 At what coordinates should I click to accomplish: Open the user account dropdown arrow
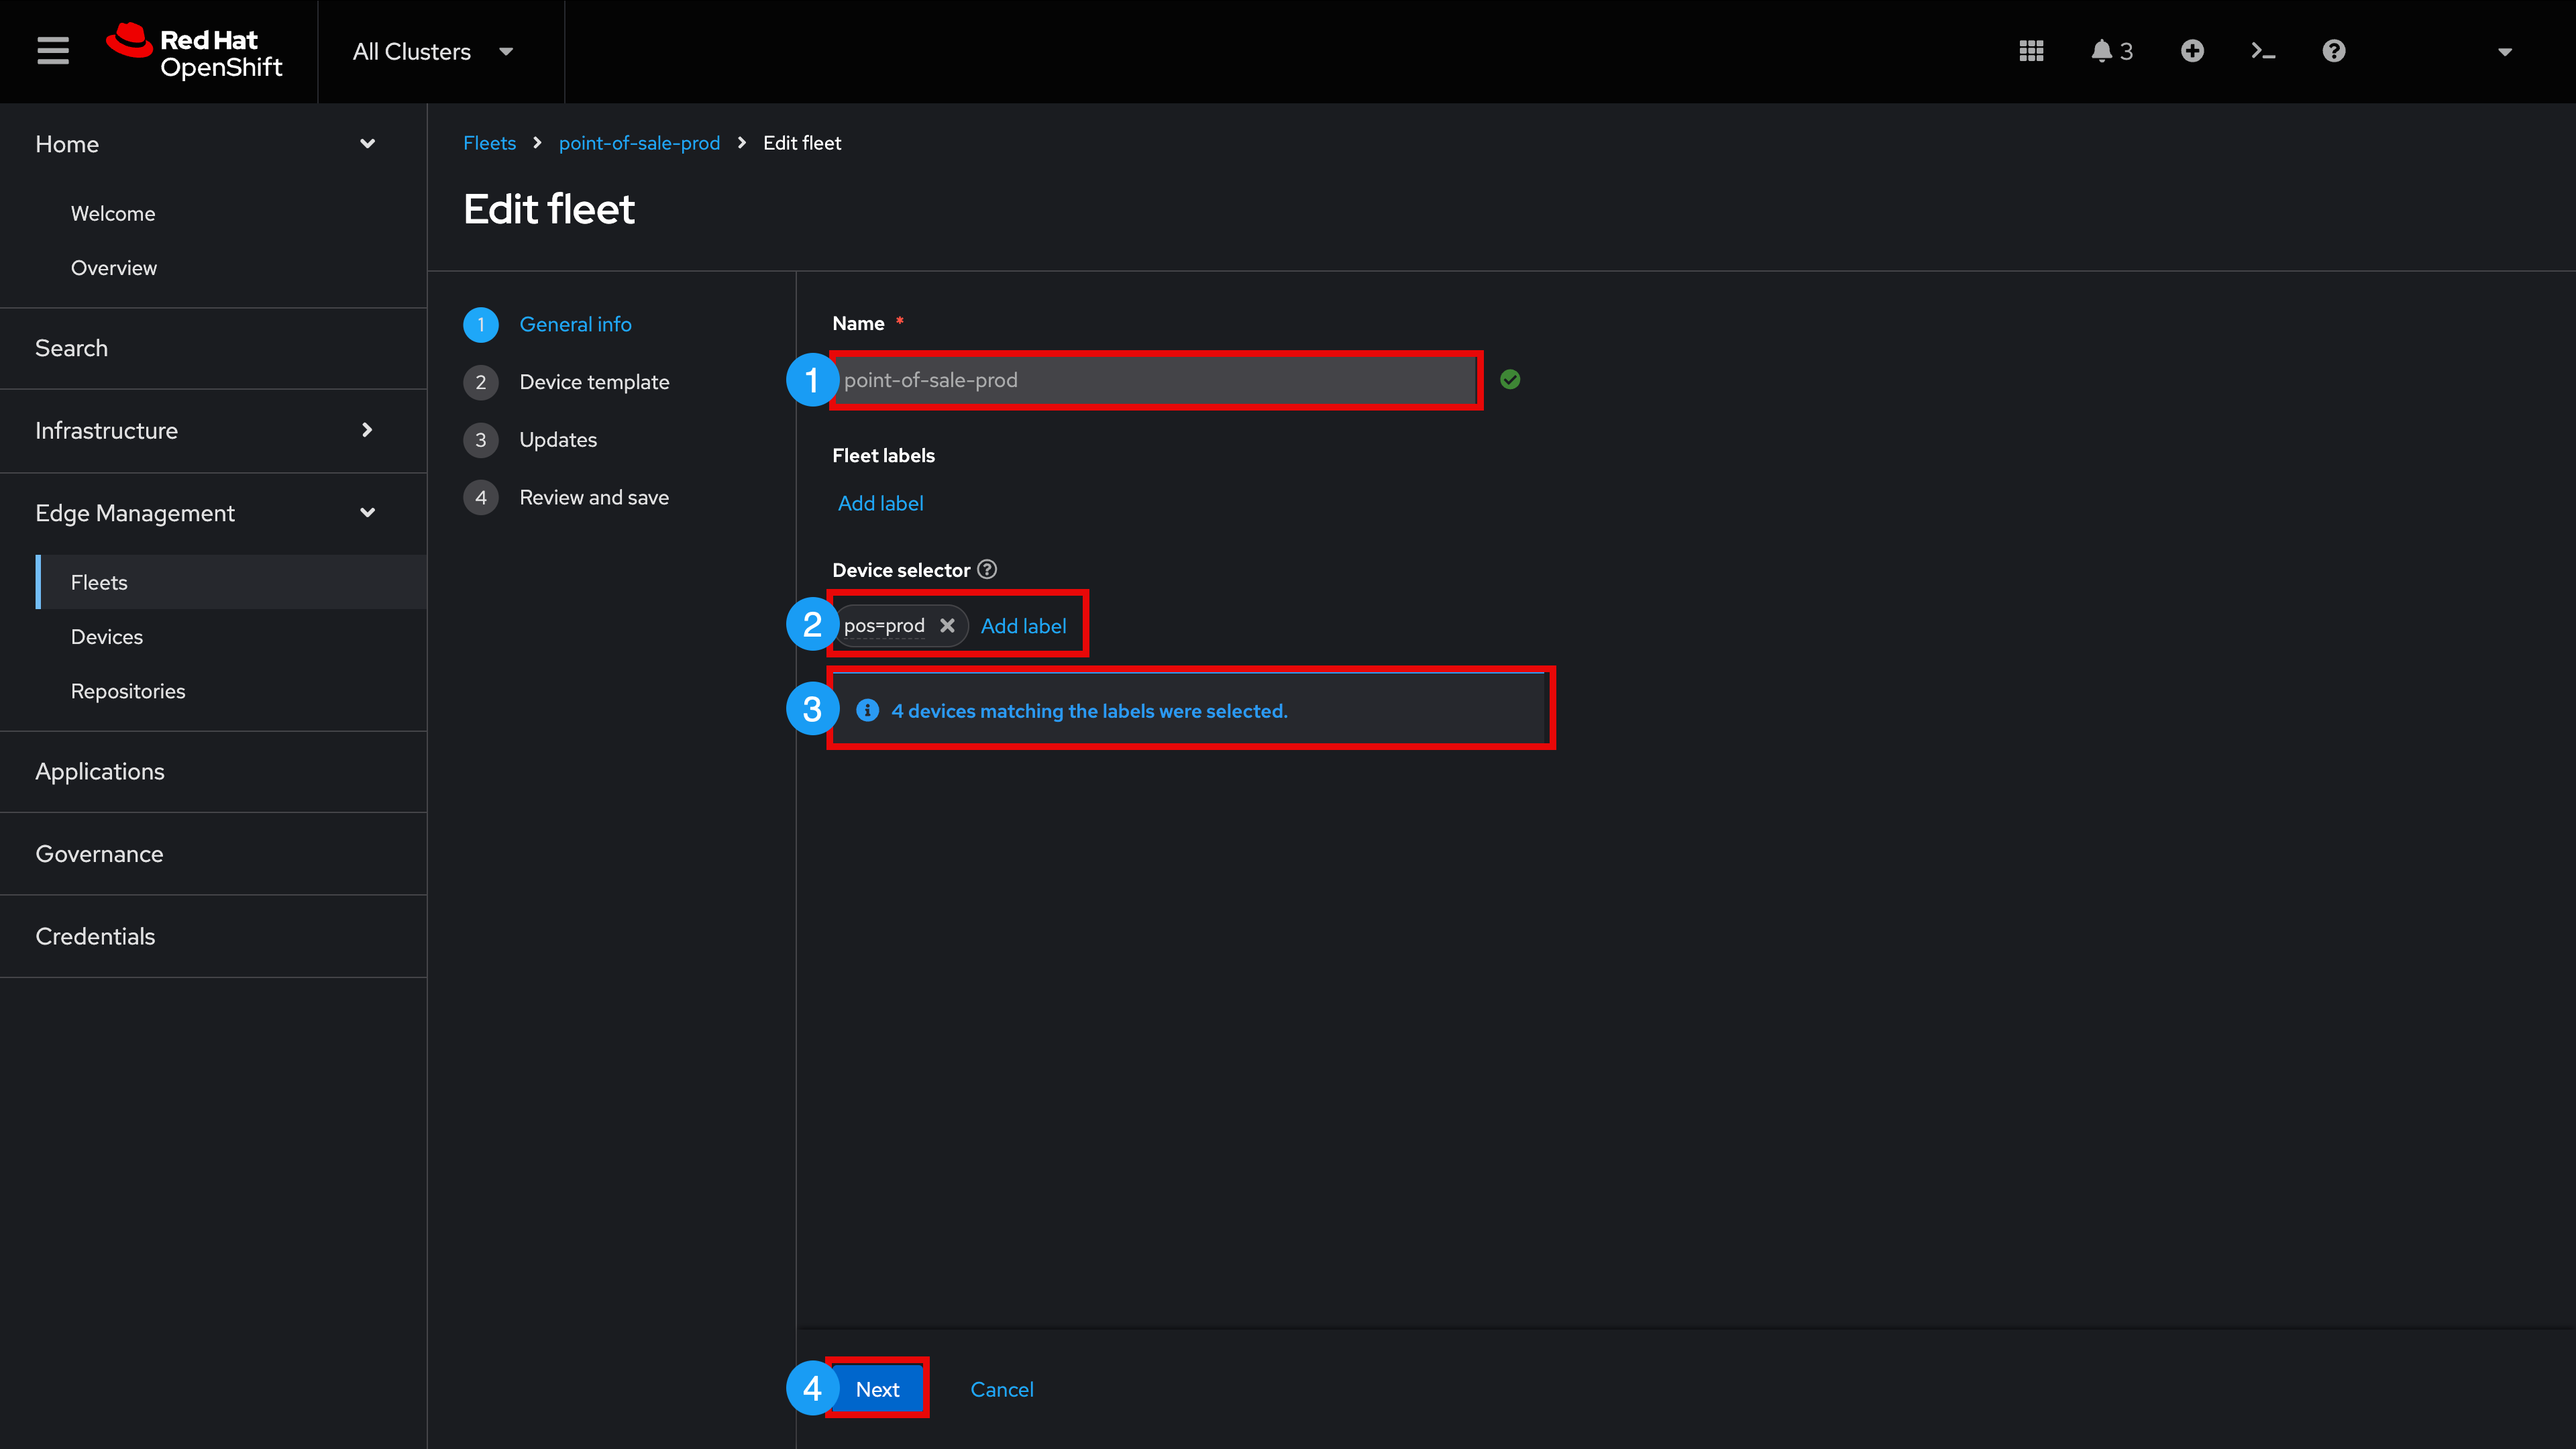click(2505, 52)
